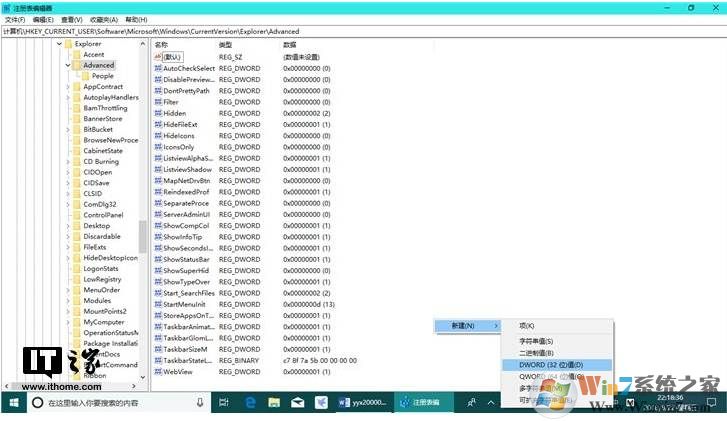The height and width of the screenshot is (421, 727).
Task: Click the microphone icon in the search box
Action: click(200, 402)
